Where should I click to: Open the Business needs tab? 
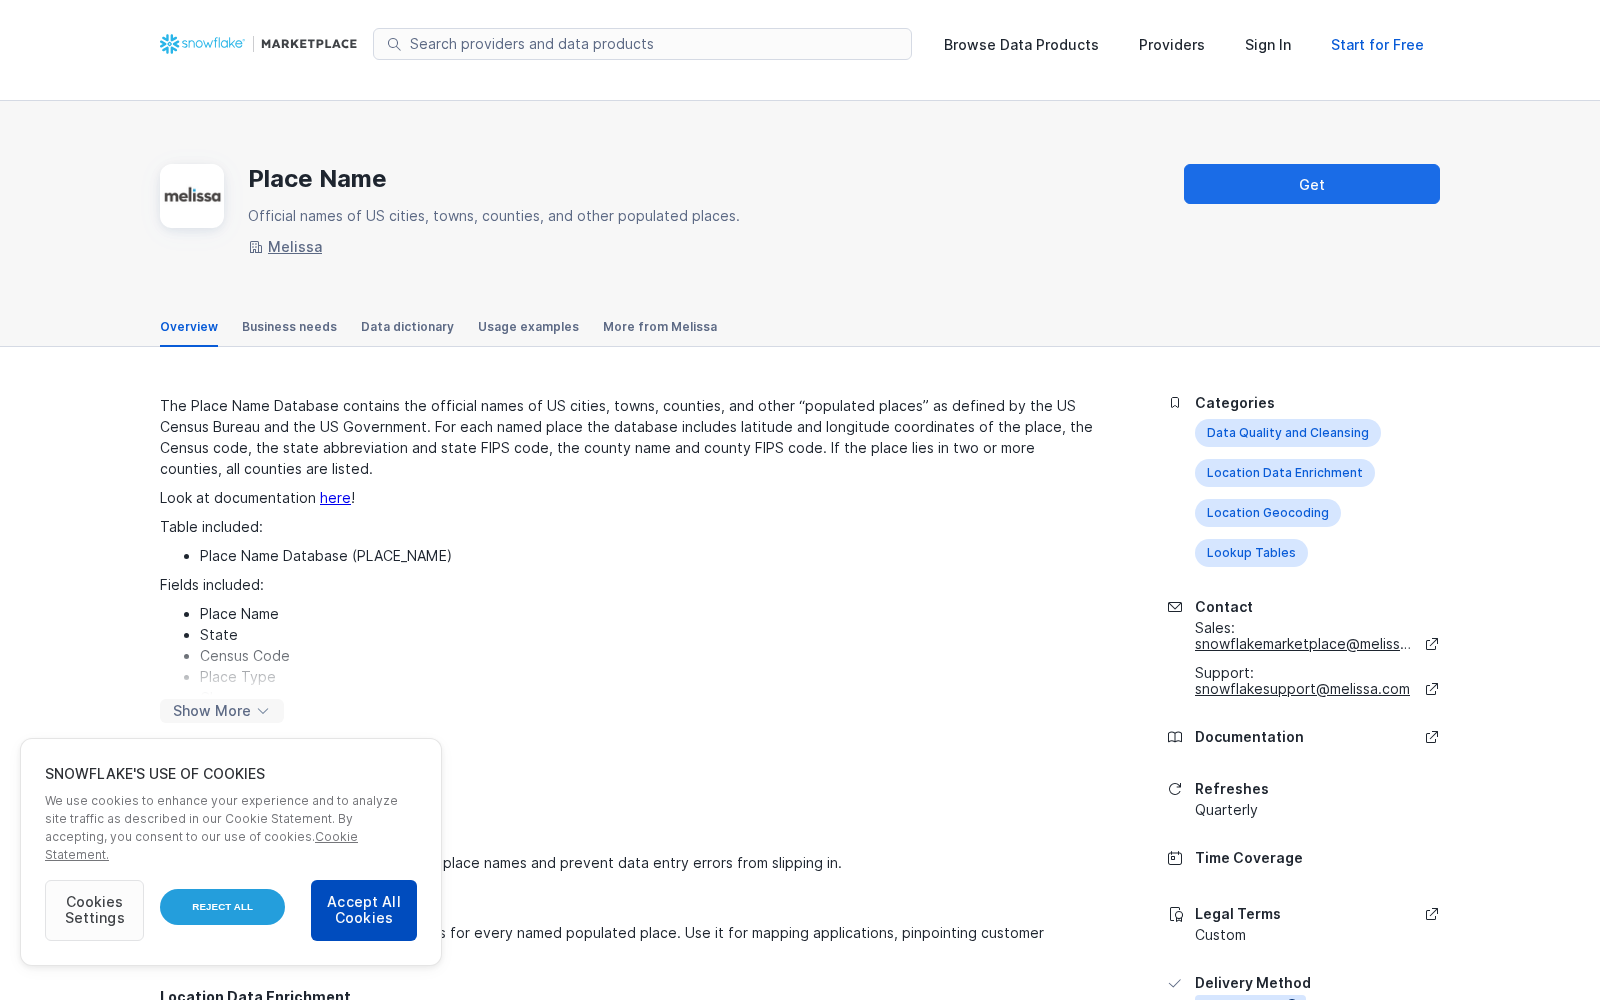point(289,327)
